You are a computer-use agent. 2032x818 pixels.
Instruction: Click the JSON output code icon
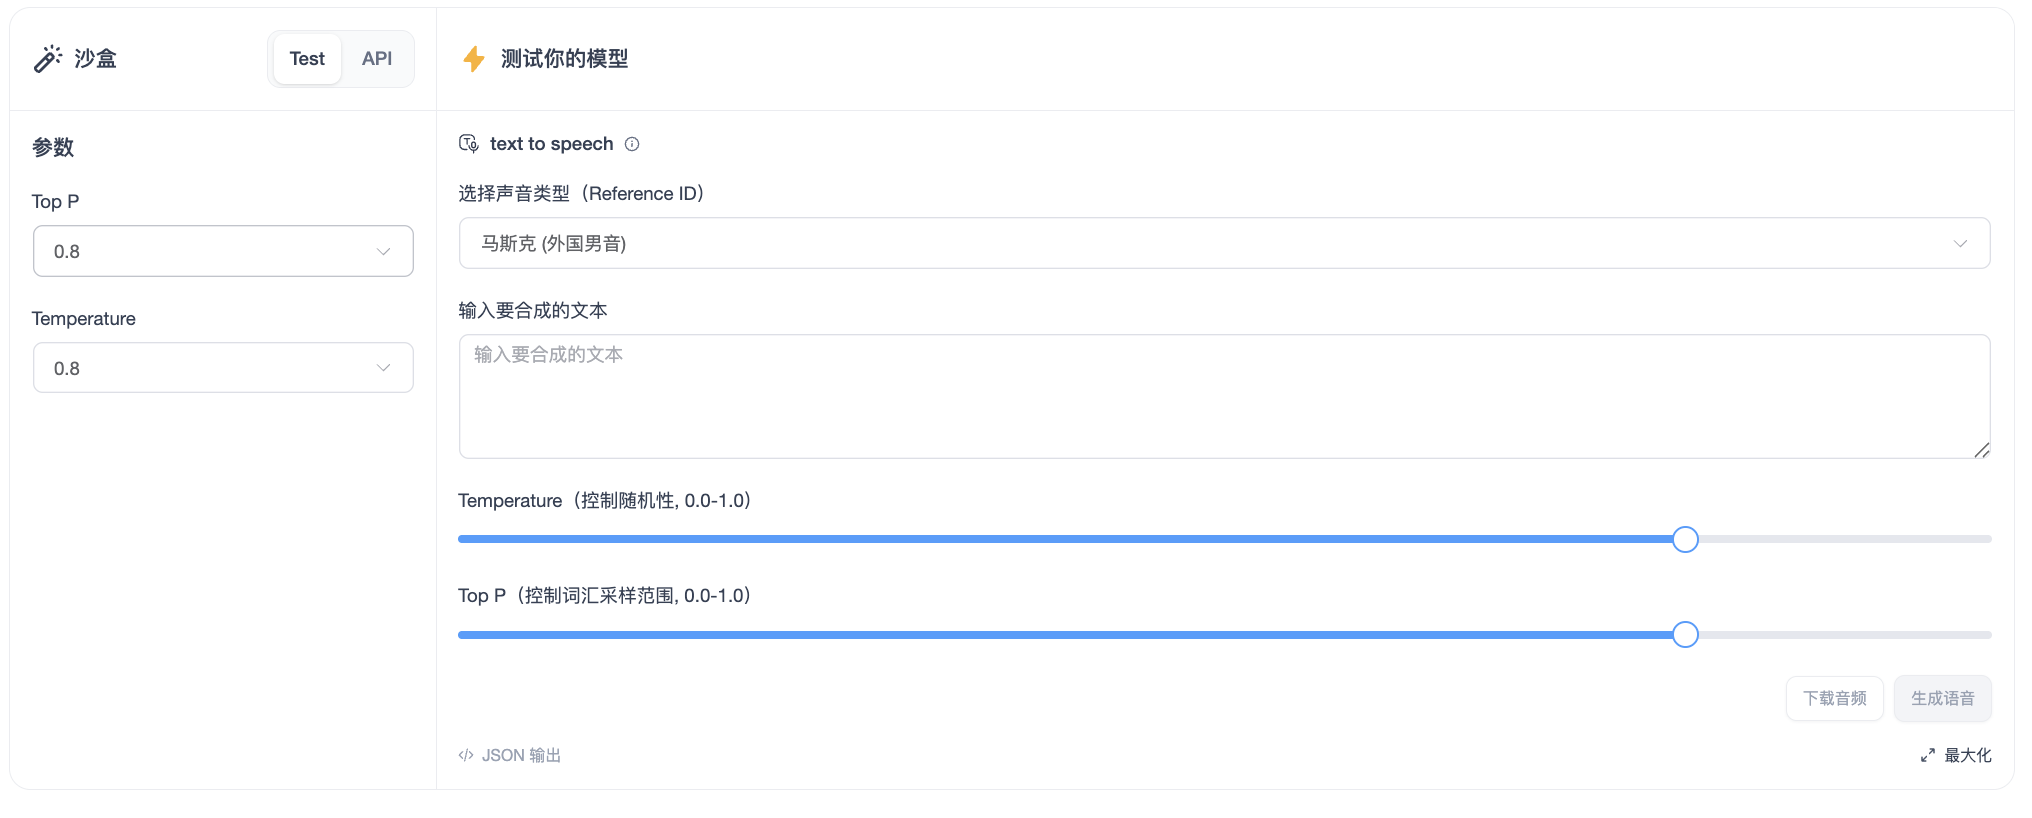(466, 755)
